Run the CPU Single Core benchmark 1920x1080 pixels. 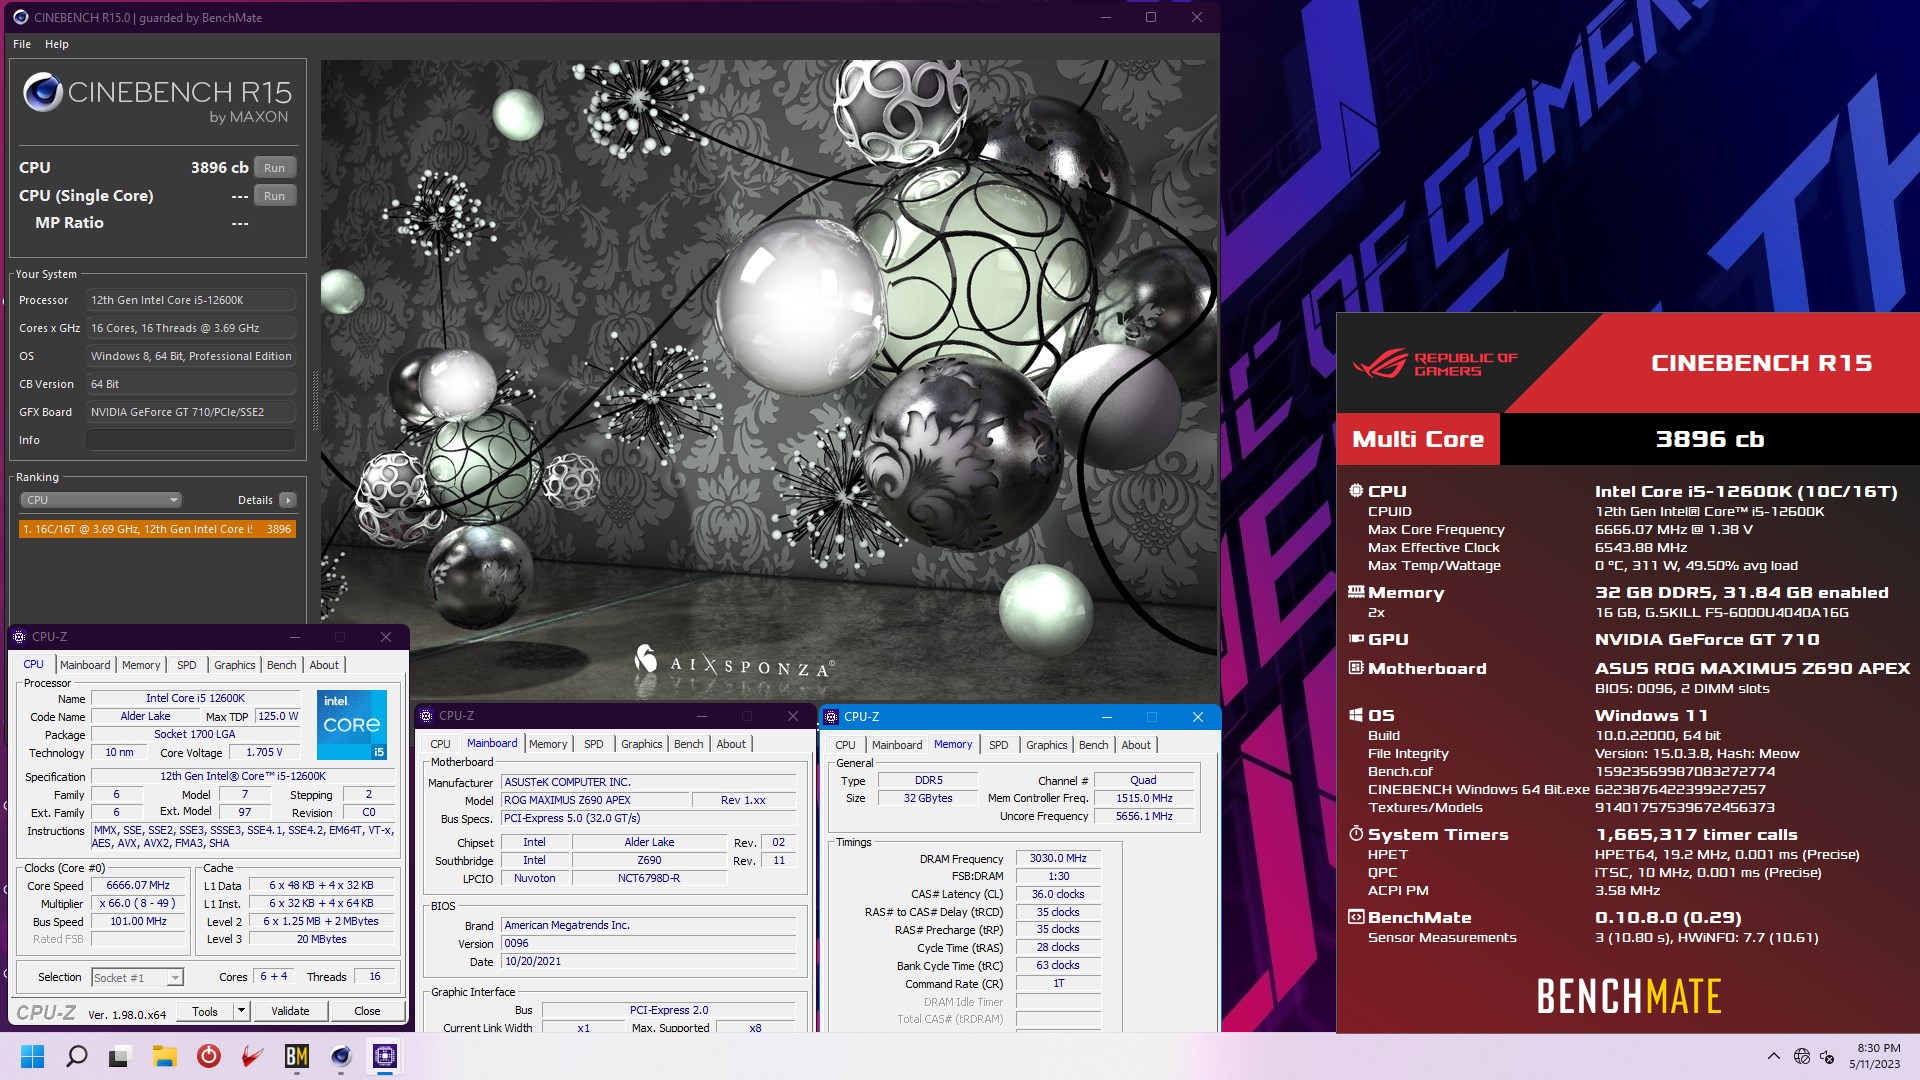pyautogui.click(x=275, y=196)
